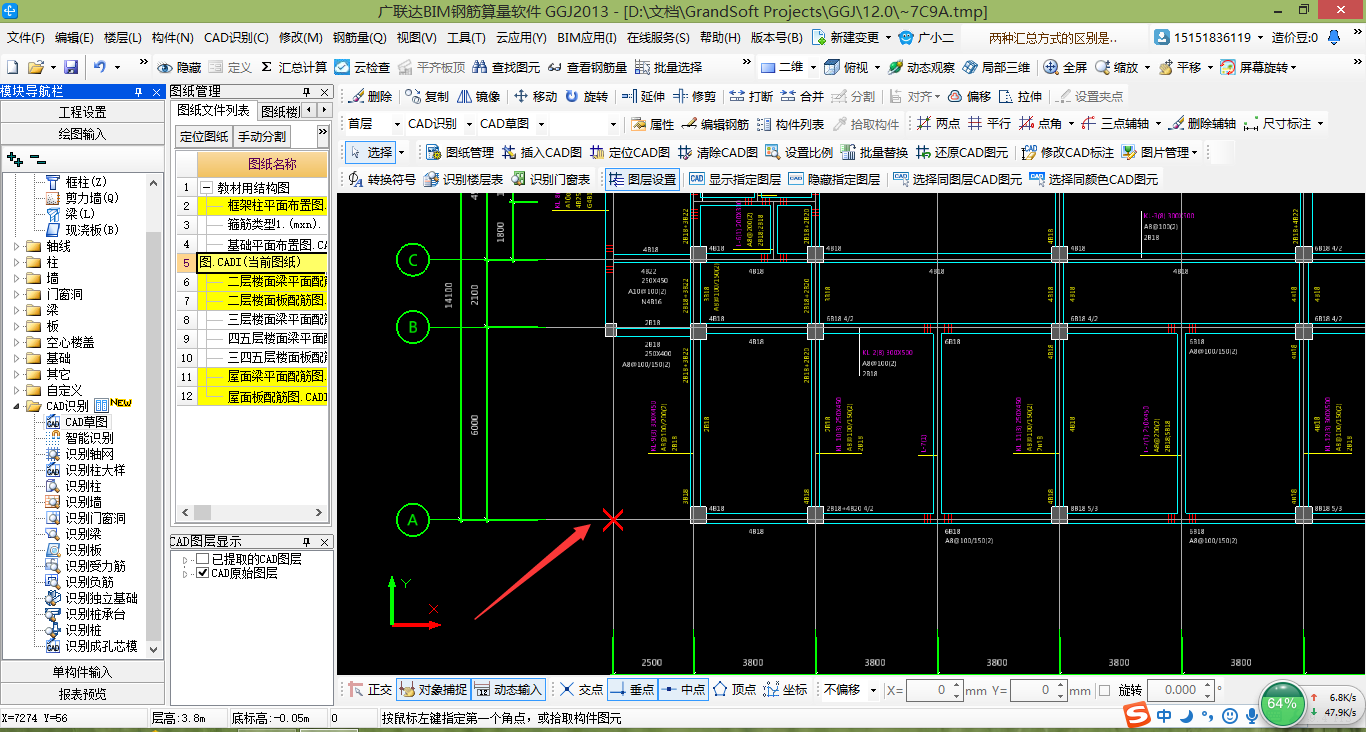This screenshot has height=732, width=1366.
Task: Click X coordinate input field
Action: 935,690
